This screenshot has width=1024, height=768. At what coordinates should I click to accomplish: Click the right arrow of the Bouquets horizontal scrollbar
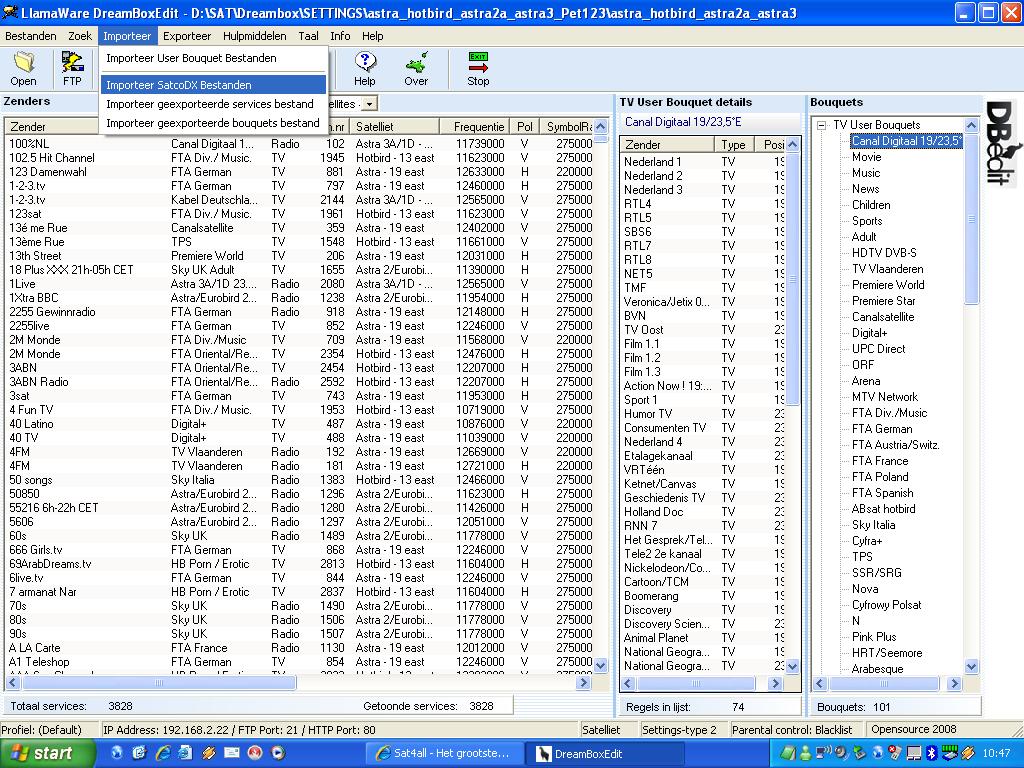(954, 684)
